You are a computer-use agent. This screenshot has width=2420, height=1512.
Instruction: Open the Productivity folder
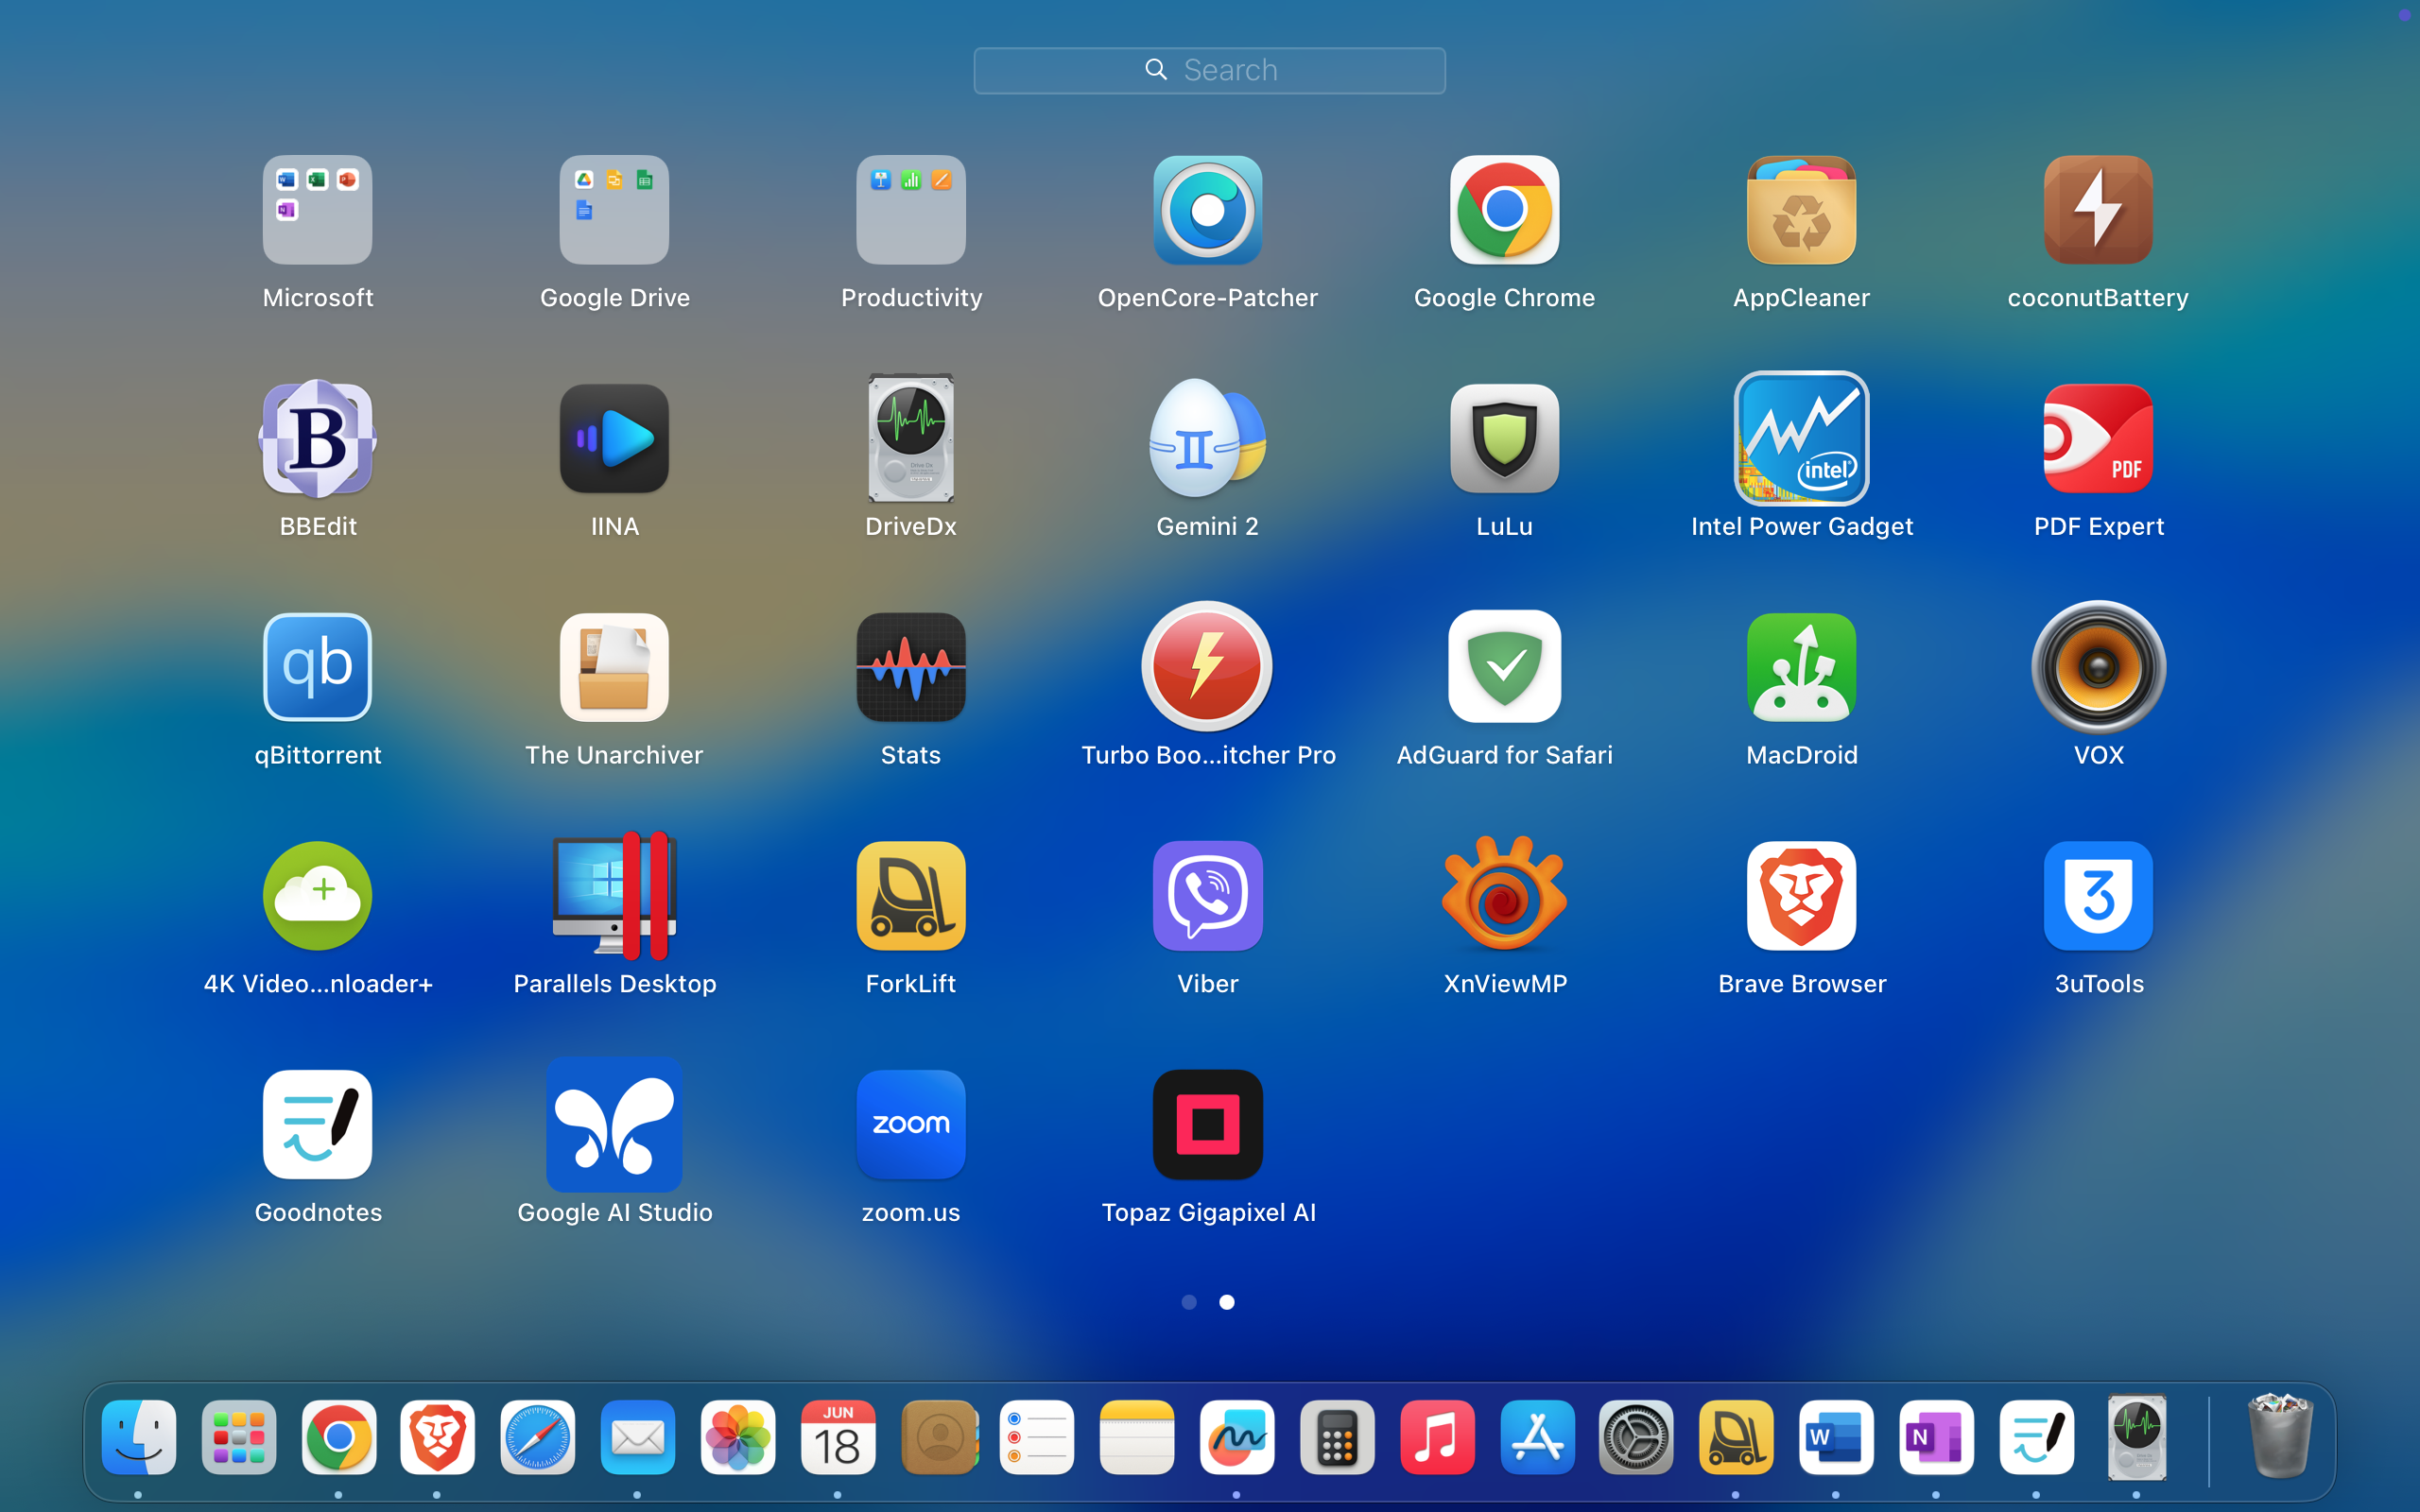910,210
